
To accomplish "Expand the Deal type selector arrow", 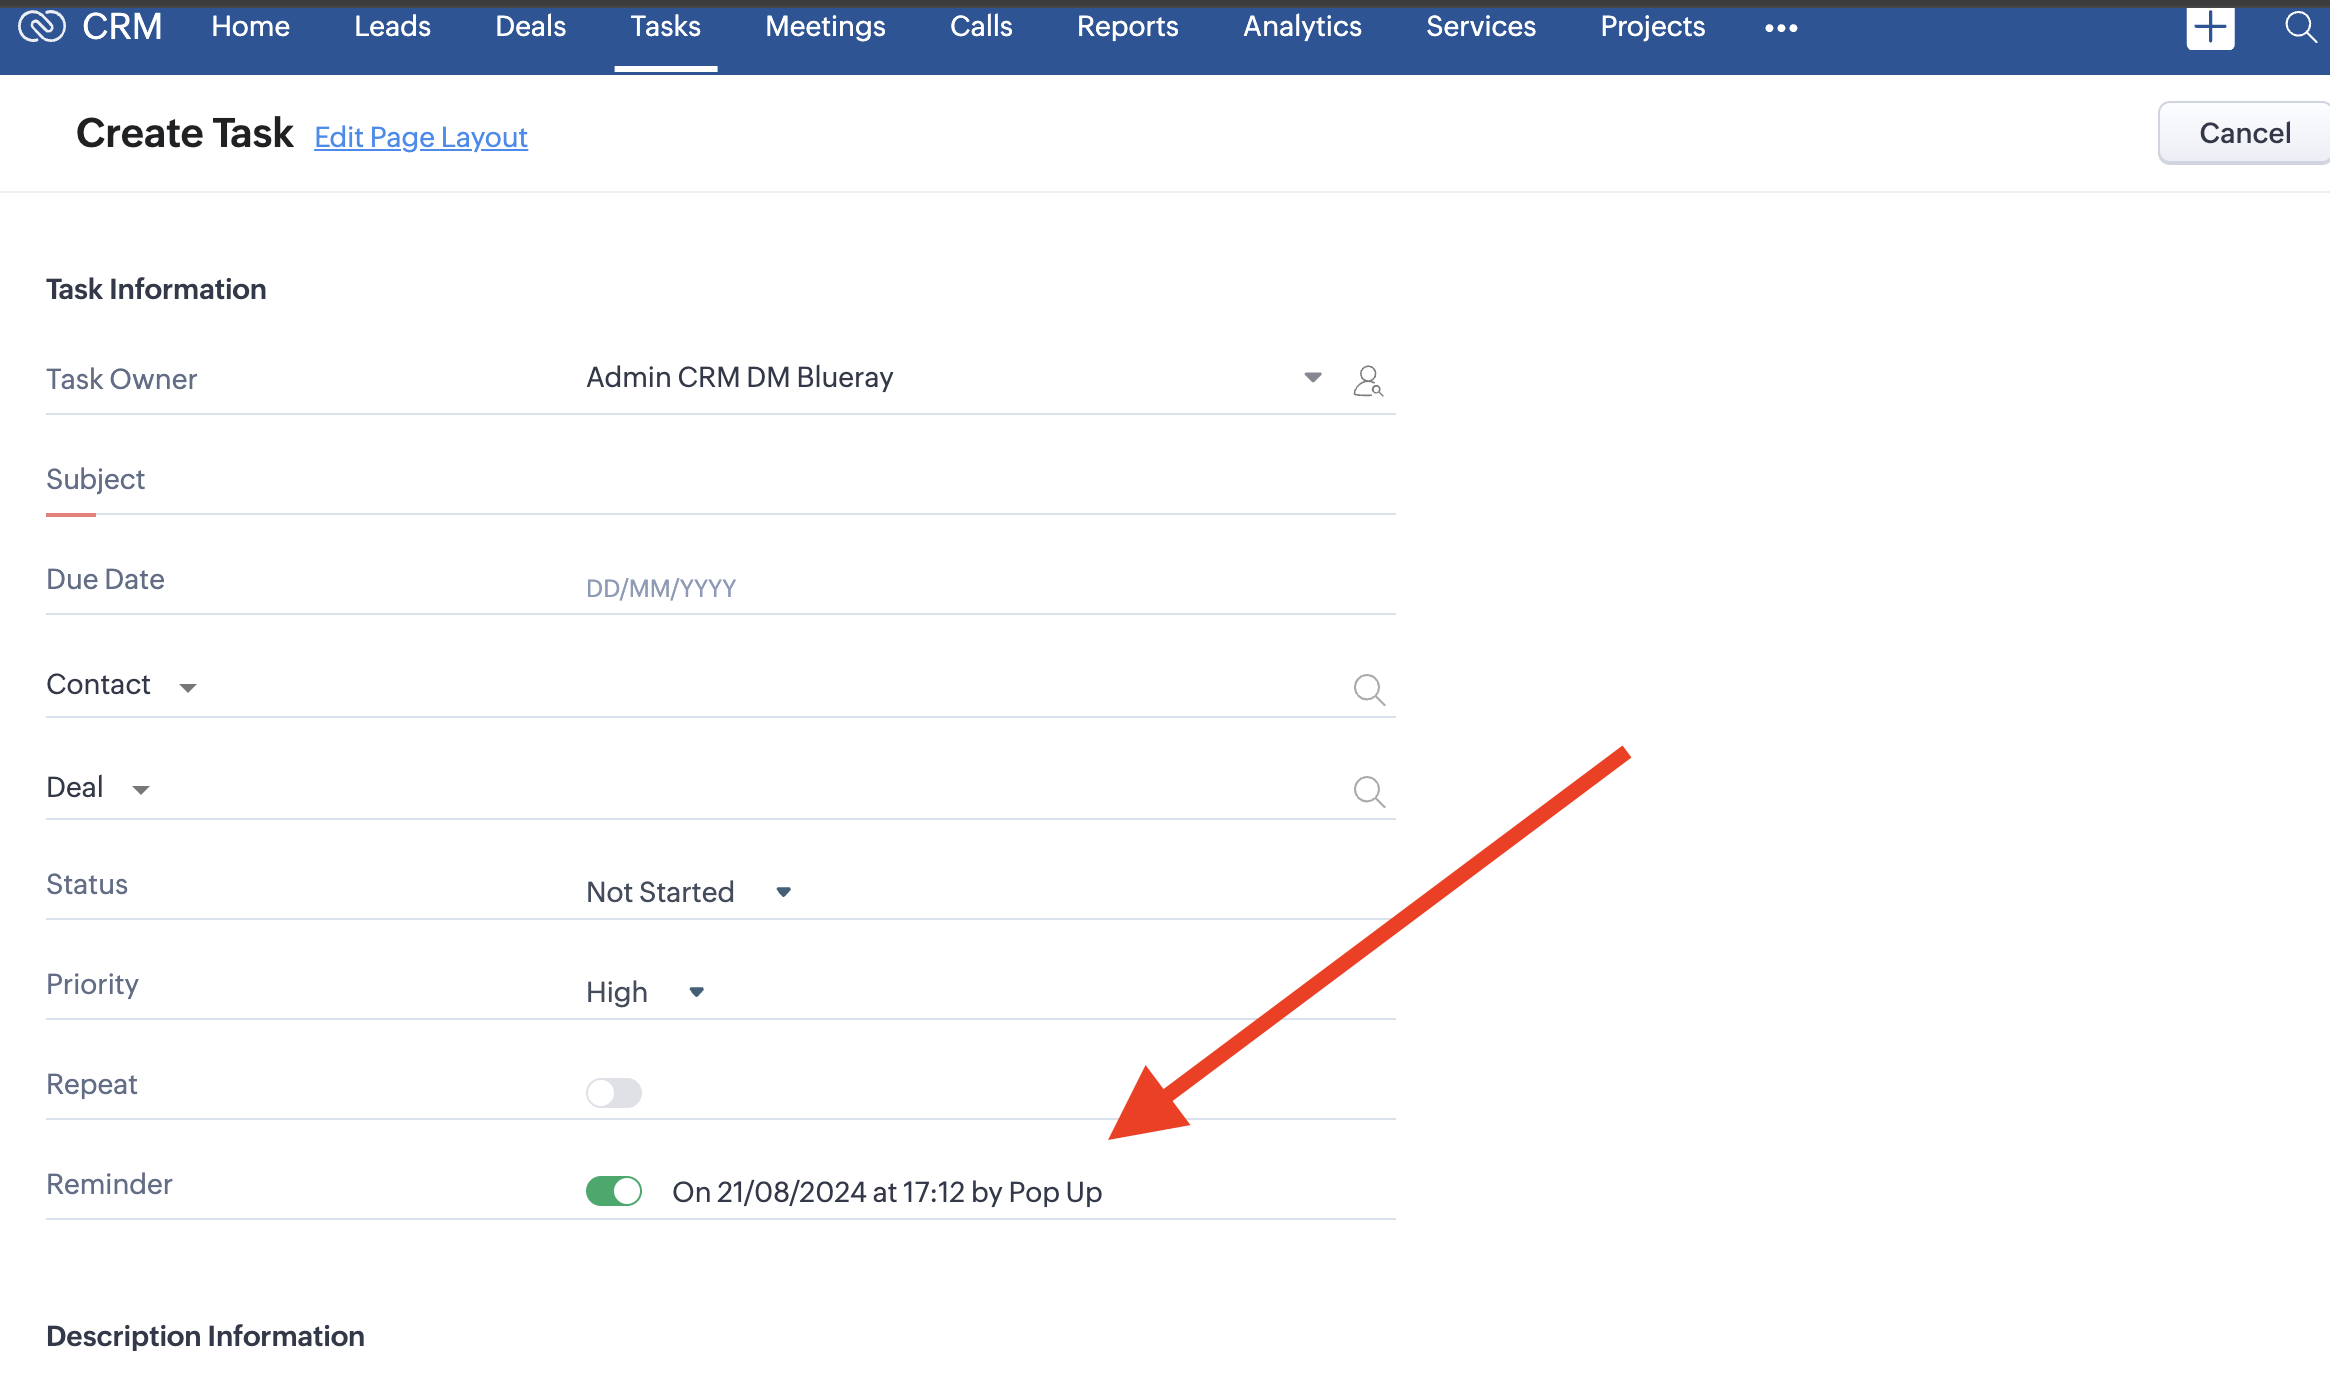I will 141,790.
